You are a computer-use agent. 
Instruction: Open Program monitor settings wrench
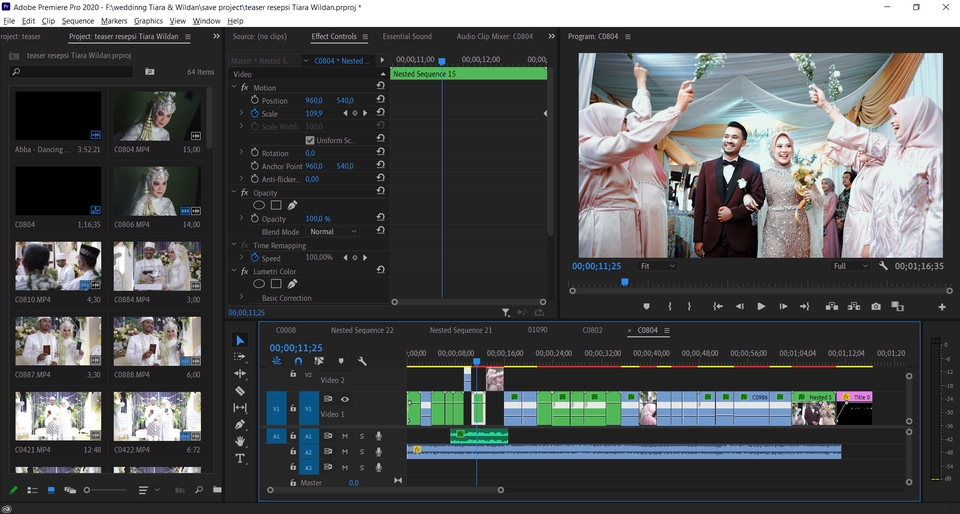point(883,266)
